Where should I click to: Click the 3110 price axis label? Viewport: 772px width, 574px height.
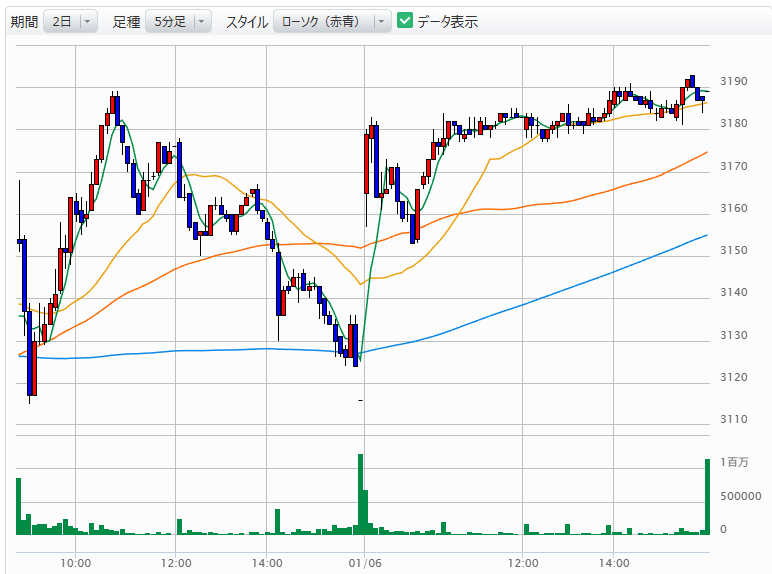point(733,418)
